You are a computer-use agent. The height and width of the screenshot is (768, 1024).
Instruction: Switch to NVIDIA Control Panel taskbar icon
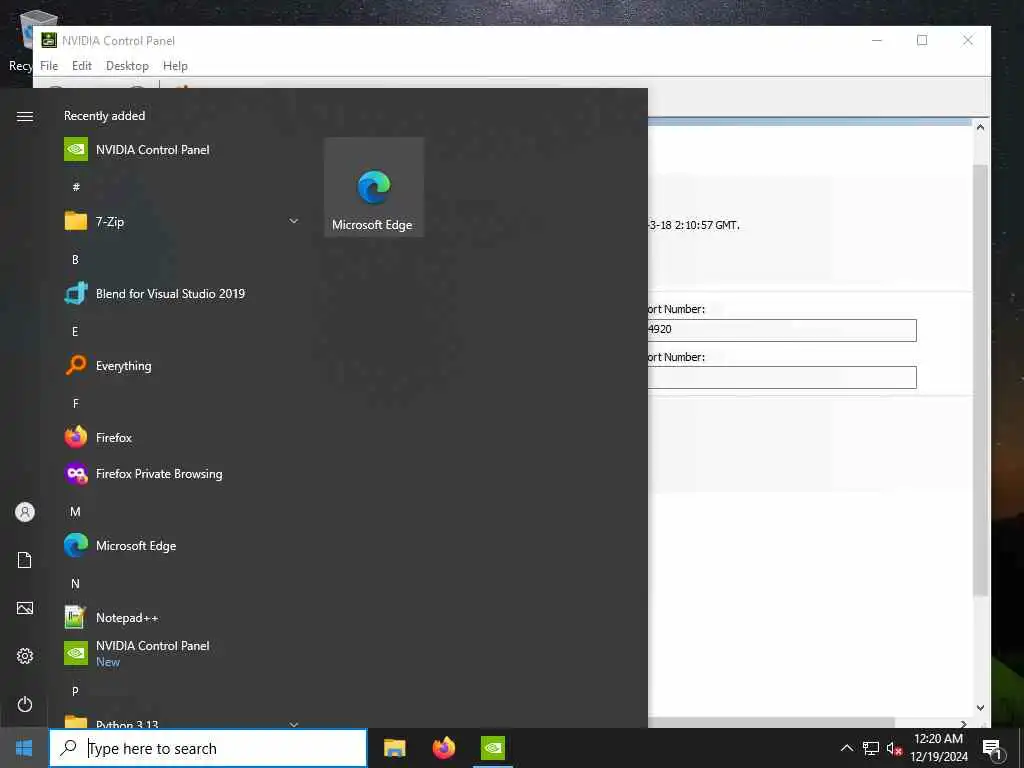click(493, 748)
